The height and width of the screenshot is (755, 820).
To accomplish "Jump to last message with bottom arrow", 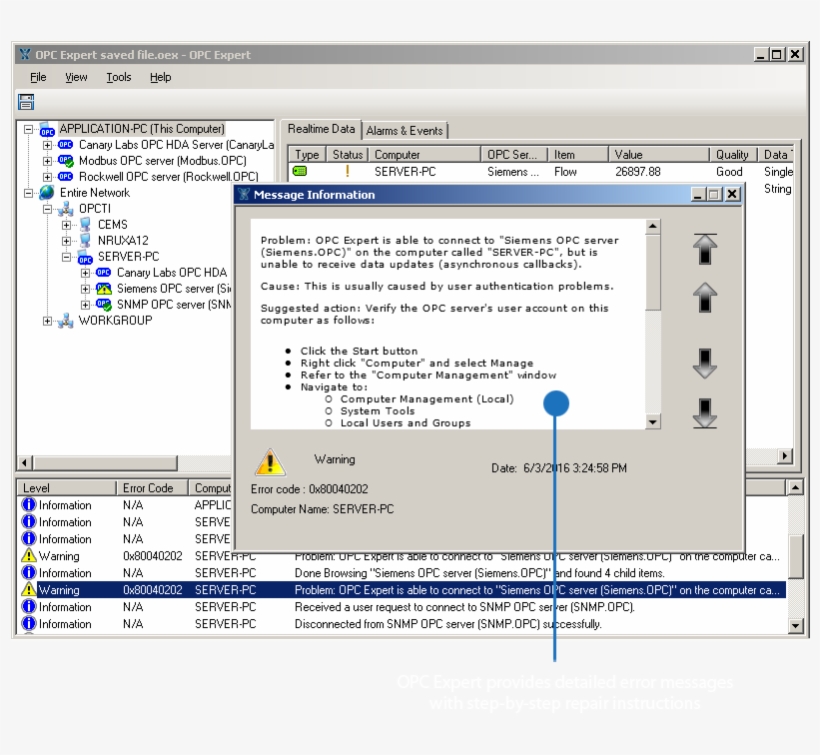I will 705,412.
